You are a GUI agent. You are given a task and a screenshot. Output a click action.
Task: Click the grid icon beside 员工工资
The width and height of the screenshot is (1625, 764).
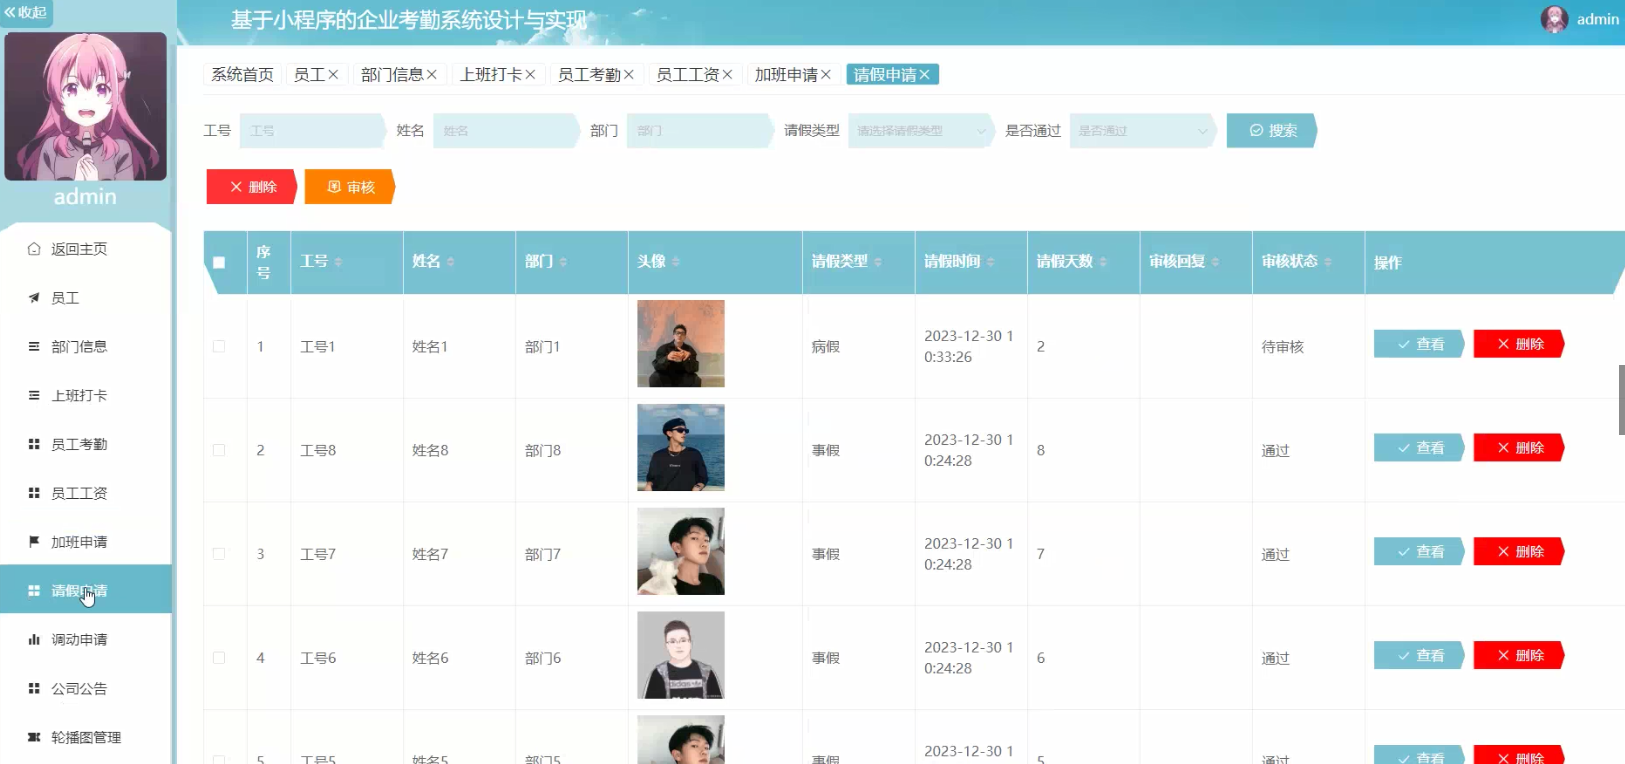[34, 493]
